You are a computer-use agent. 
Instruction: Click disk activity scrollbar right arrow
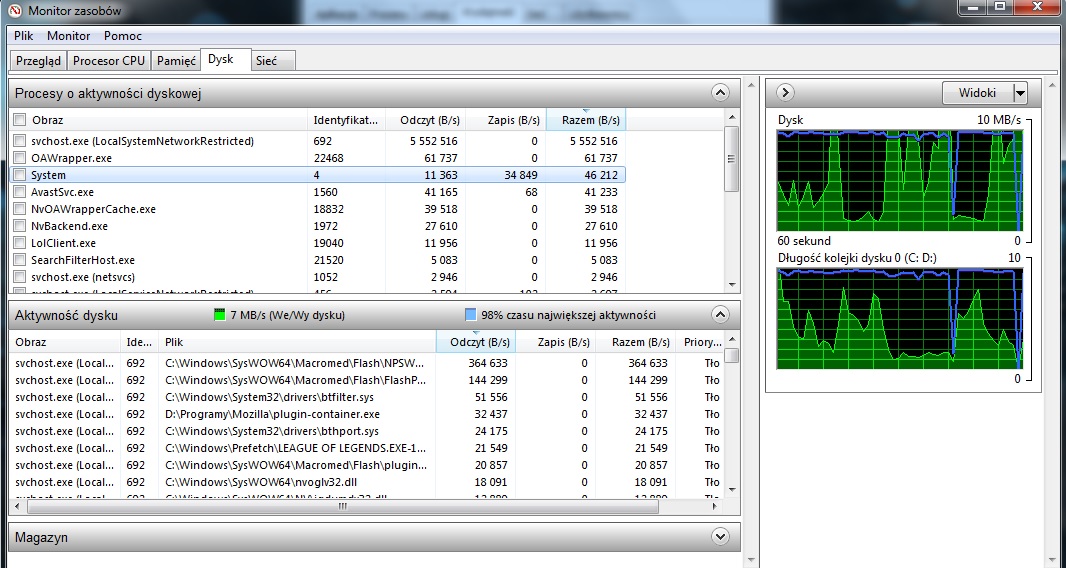pyautogui.click(x=714, y=506)
